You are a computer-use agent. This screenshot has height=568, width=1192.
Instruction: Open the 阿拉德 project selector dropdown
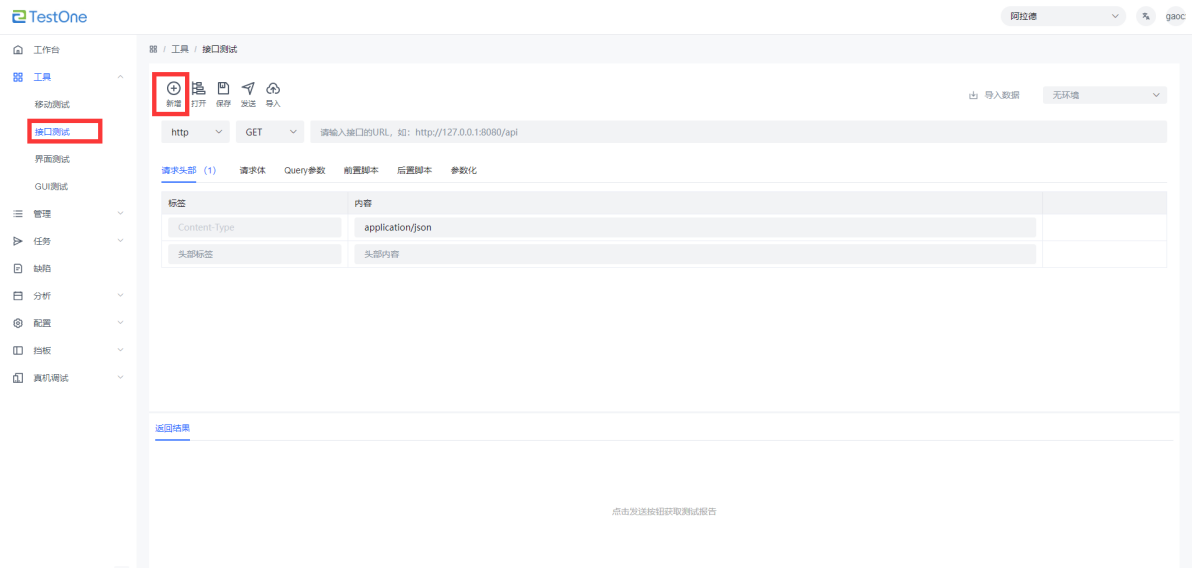pyautogui.click(x=1062, y=16)
